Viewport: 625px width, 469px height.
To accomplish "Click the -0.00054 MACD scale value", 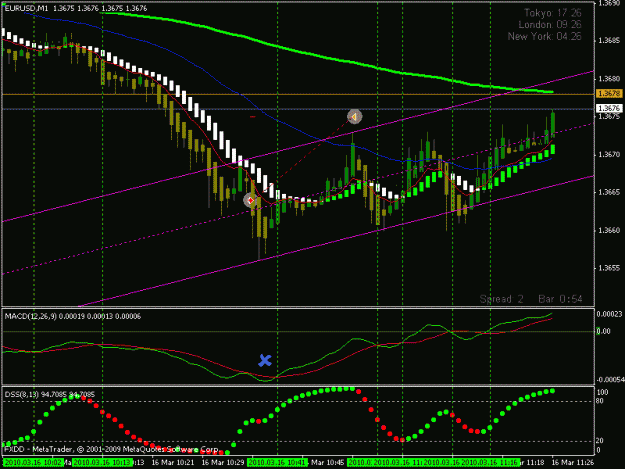I will (x=610, y=380).
